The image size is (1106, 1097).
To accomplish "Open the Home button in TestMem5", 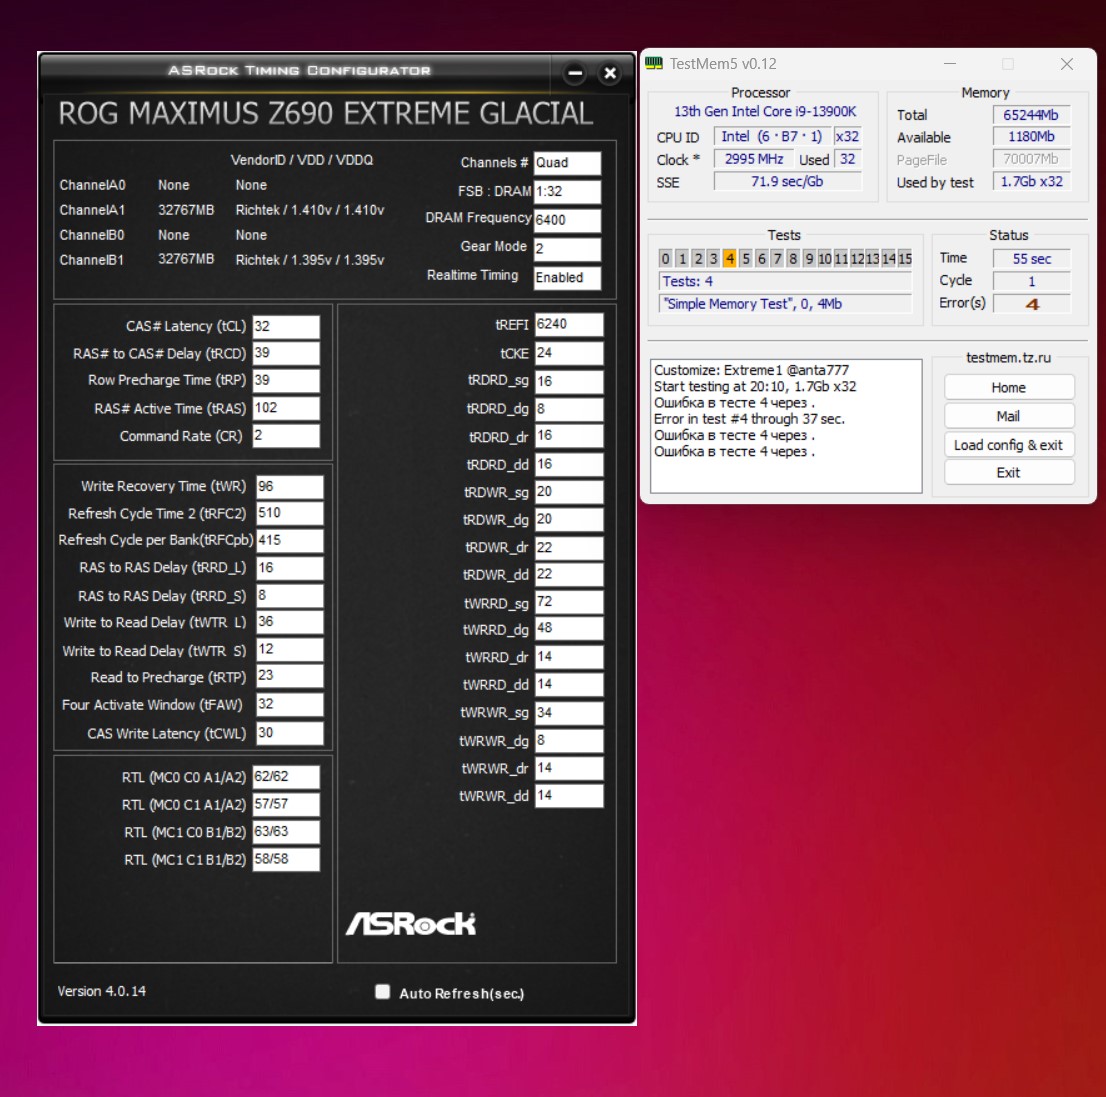I will click(1009, 387).
